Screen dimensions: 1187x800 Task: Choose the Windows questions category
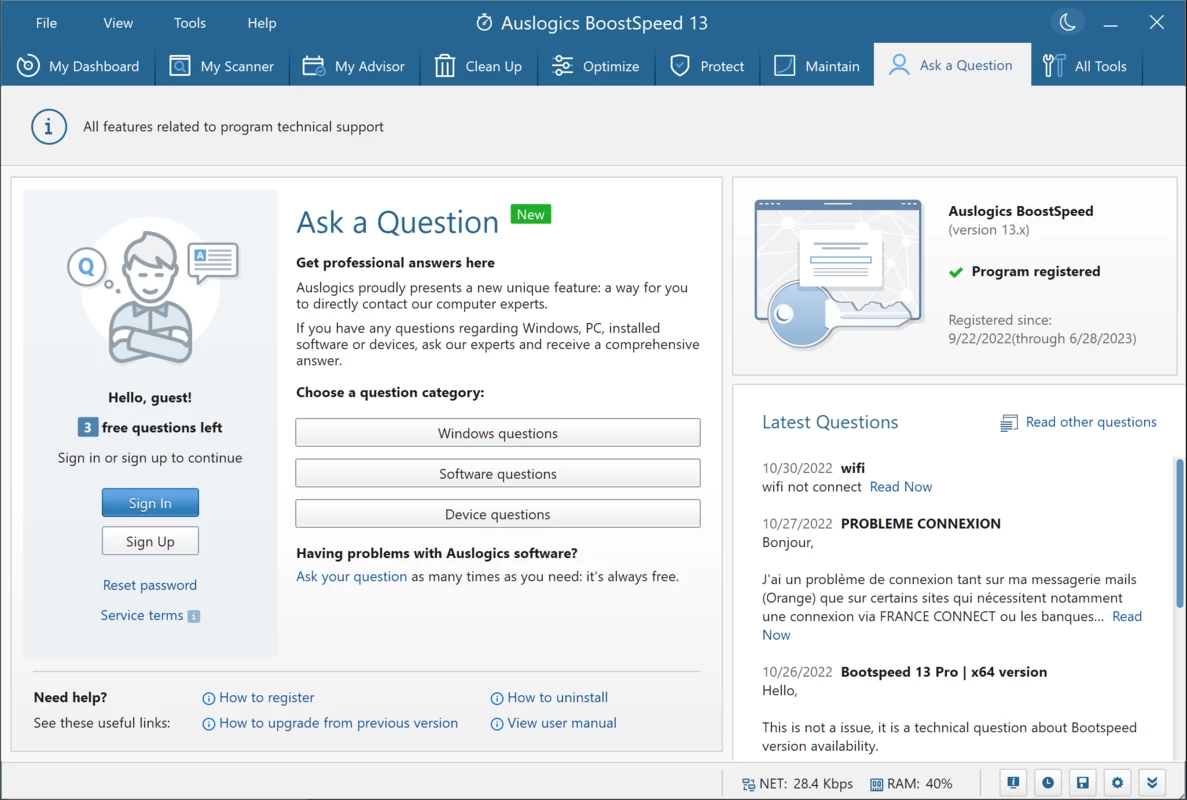pyautogui.click(x=497, y=433)
